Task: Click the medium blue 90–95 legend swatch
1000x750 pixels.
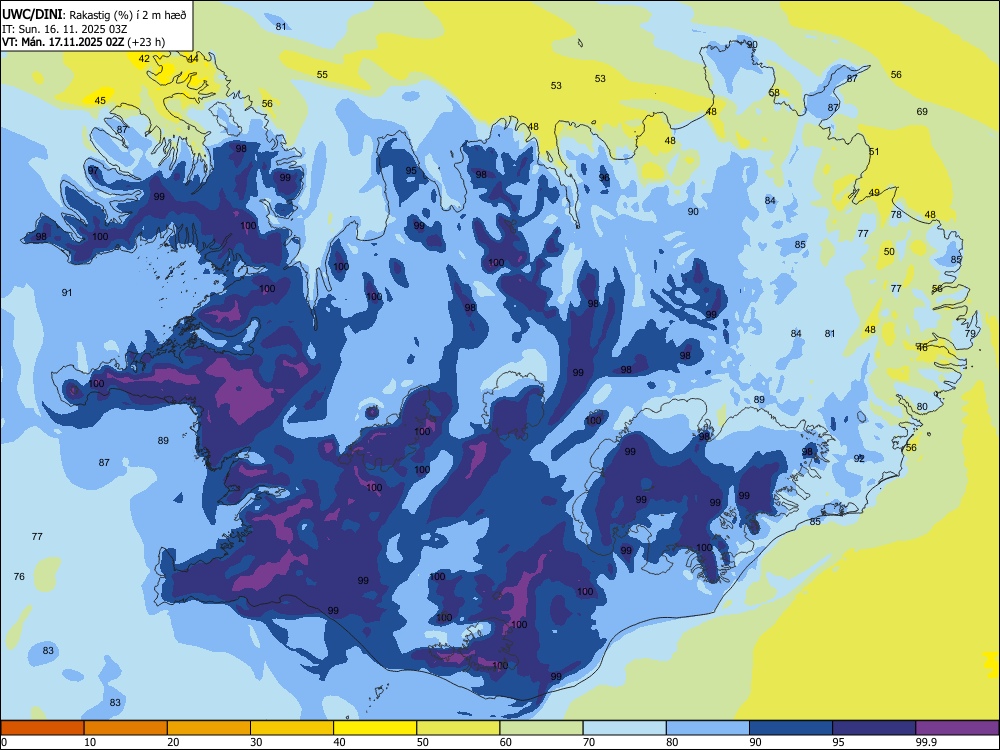Action: 791,728
